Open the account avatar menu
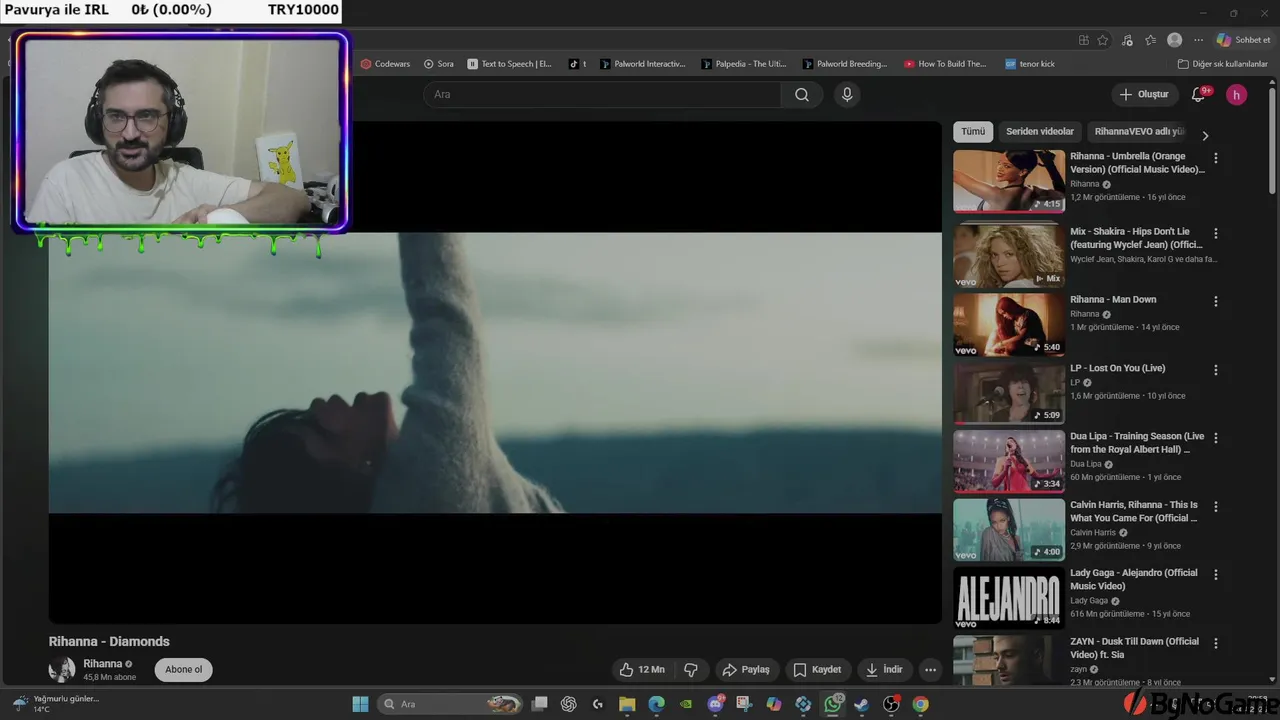 1237,94
